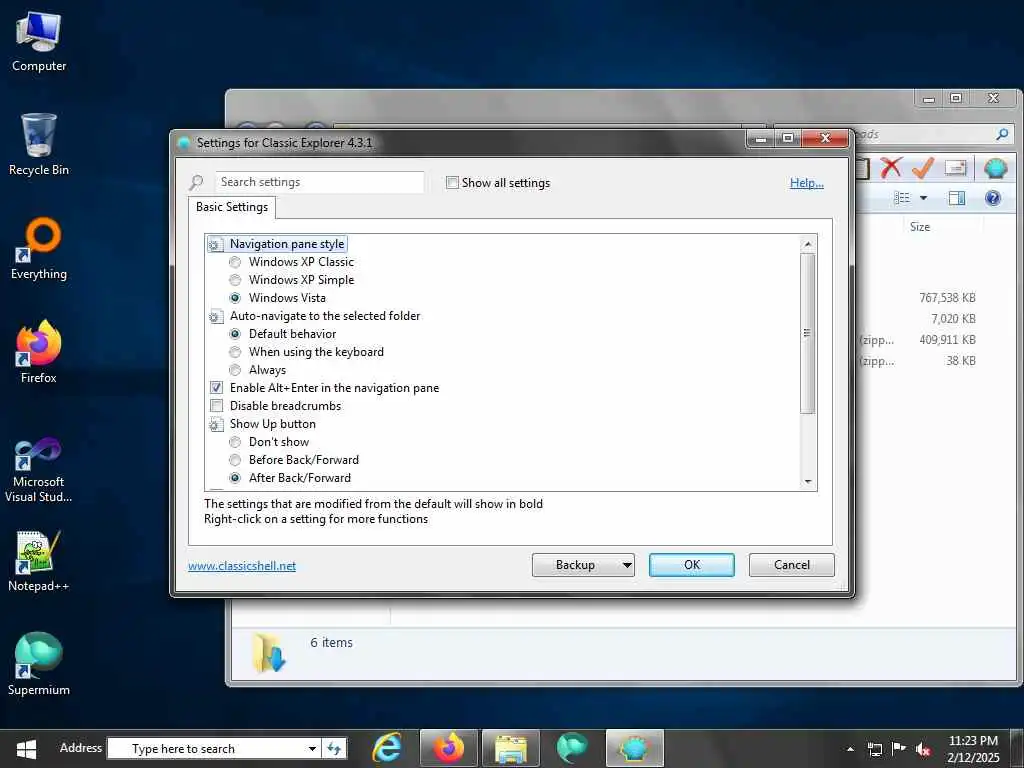Select Don't show for the Up button
Screen dimensions: 1024x768
click(x=235, y=442)
